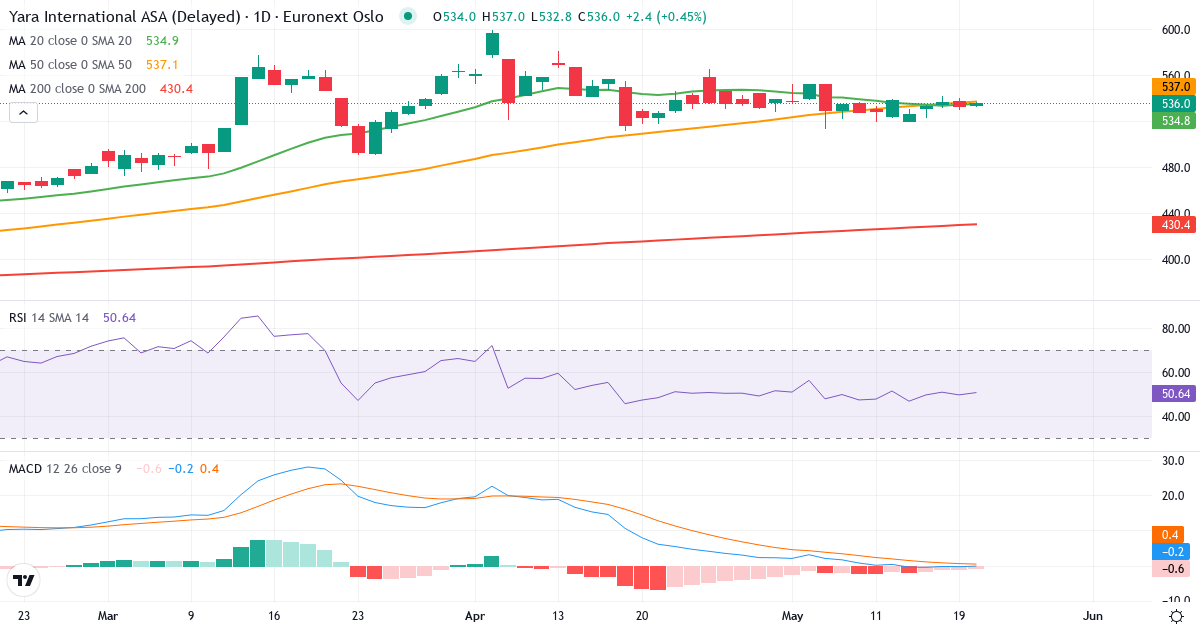Image resolution: width=1200 pixels, height=630 pixels.
Task: Click the 430.4 red price label
Action: tap(1175, 226)
